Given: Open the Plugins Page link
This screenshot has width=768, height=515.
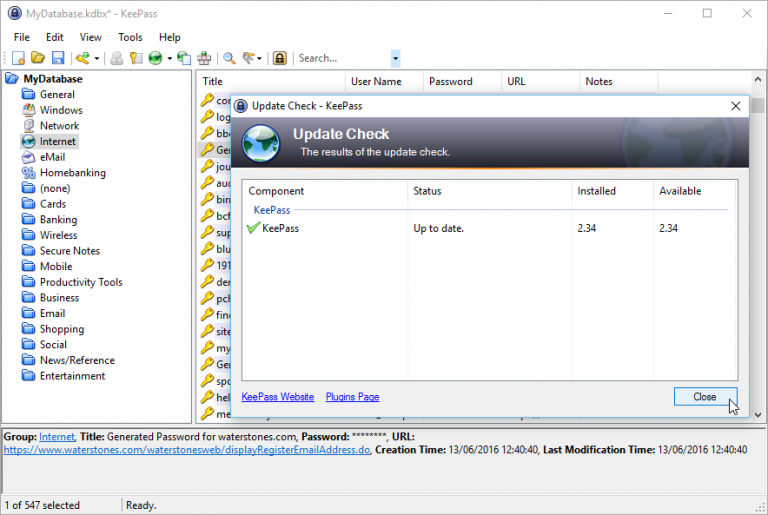Looking at the screenshot, I should (x=353, y=397).
